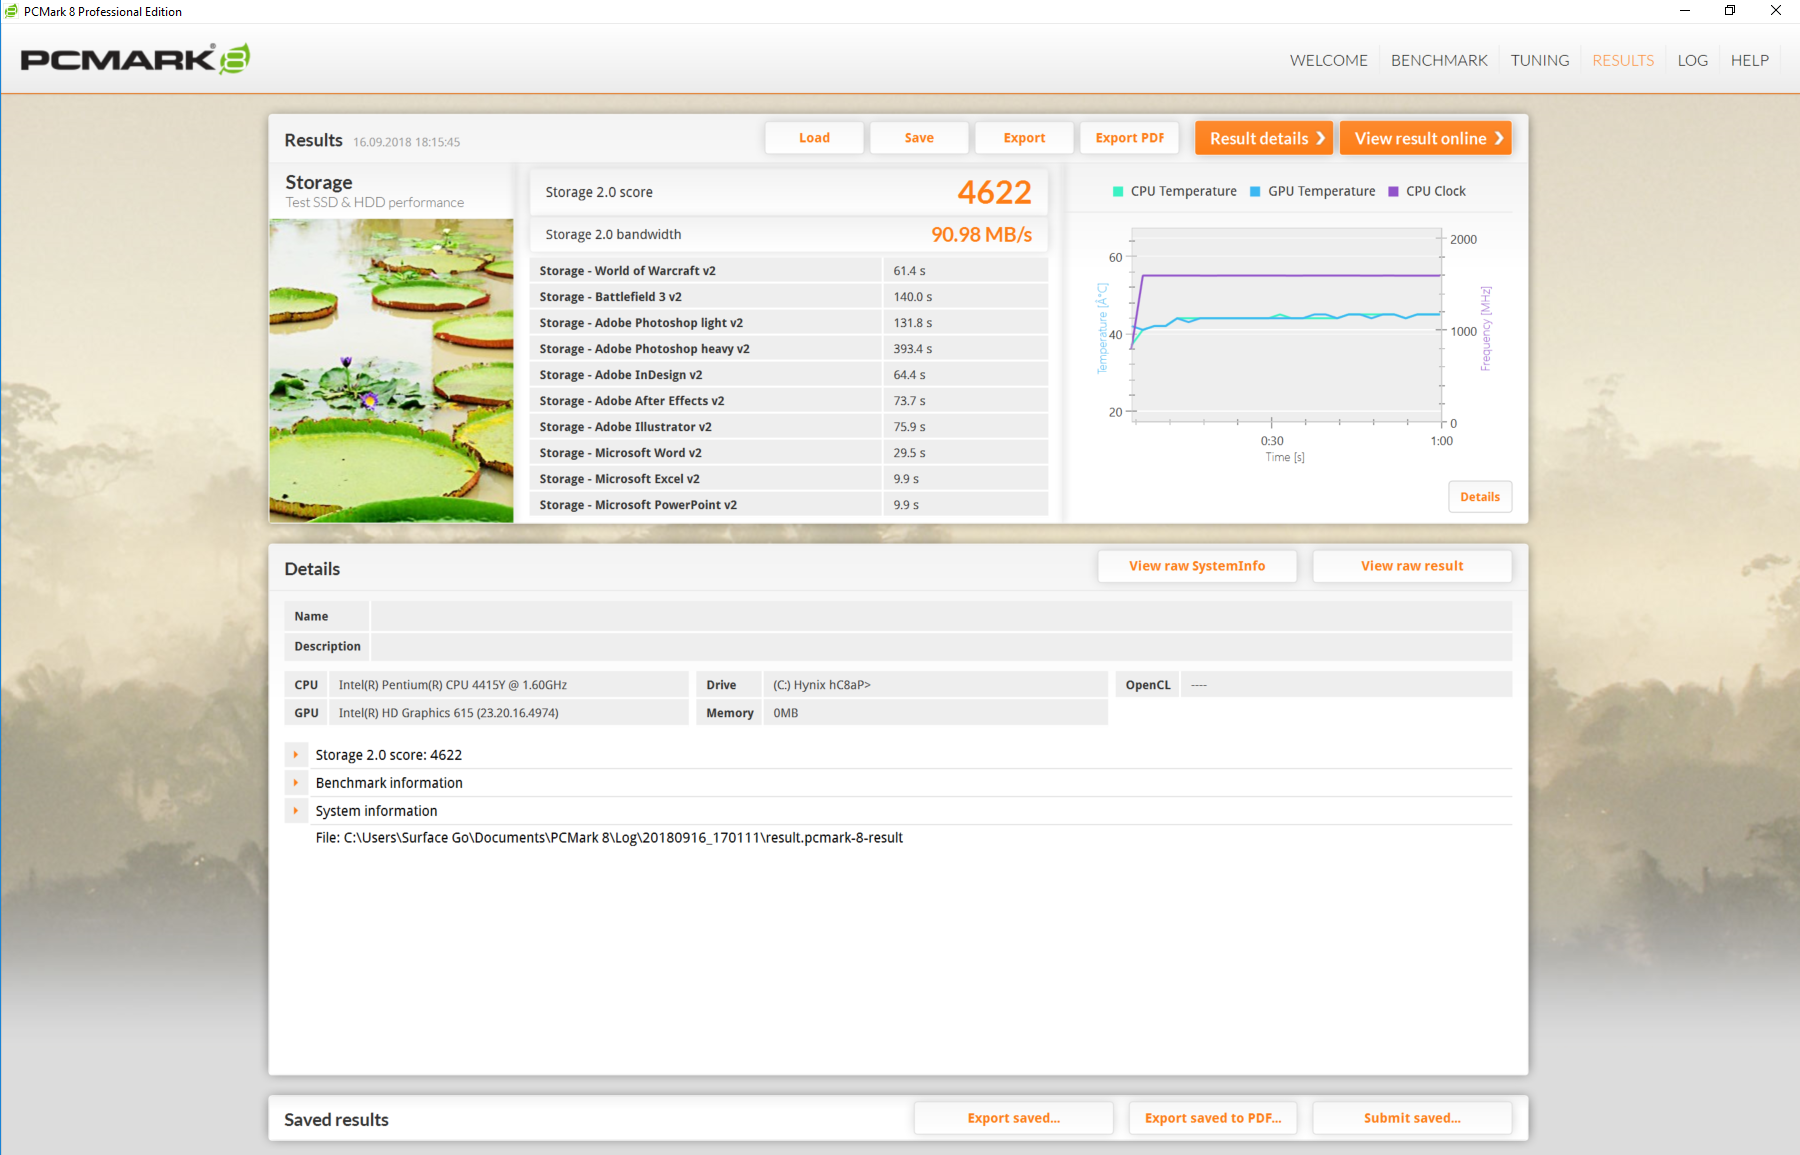Open the Log tab
Viewport: 1800px width, 1155px height.
coord(1692,60)
